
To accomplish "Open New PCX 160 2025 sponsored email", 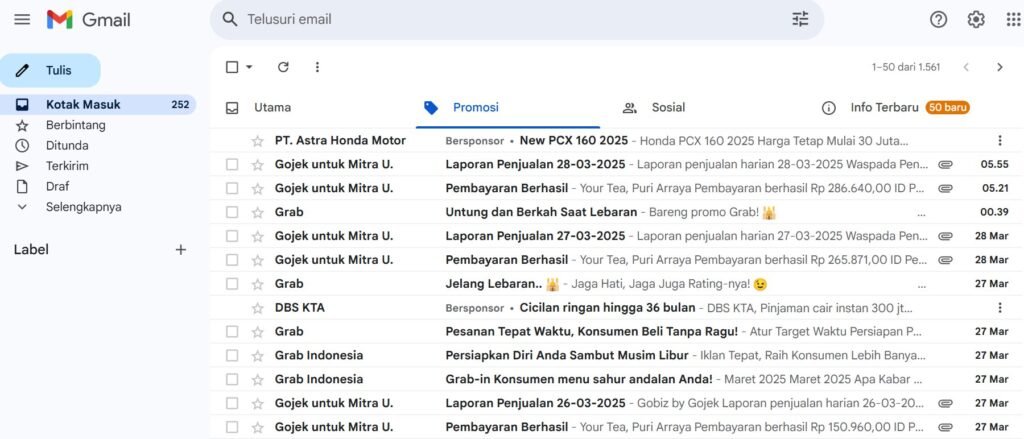I will pos(617,140).
